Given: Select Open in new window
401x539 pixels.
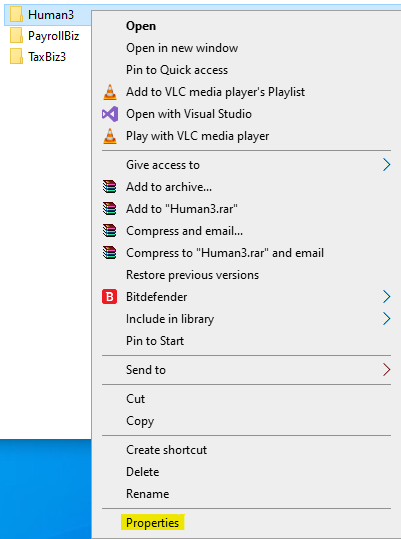Looking at the screenshot, I should pyautogui.click(x=182, y=48).
